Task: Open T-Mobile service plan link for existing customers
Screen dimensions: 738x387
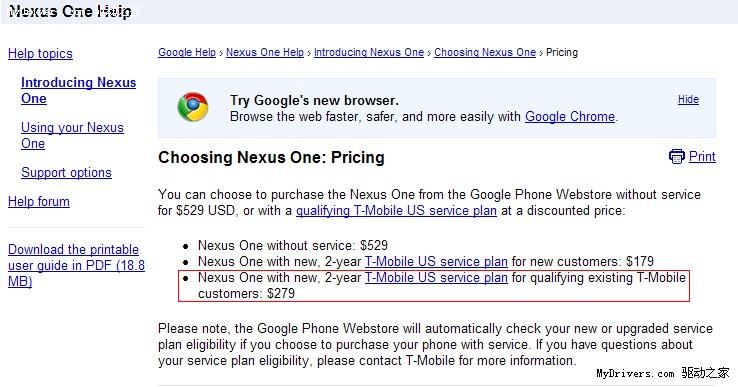Action: [436, 278]
